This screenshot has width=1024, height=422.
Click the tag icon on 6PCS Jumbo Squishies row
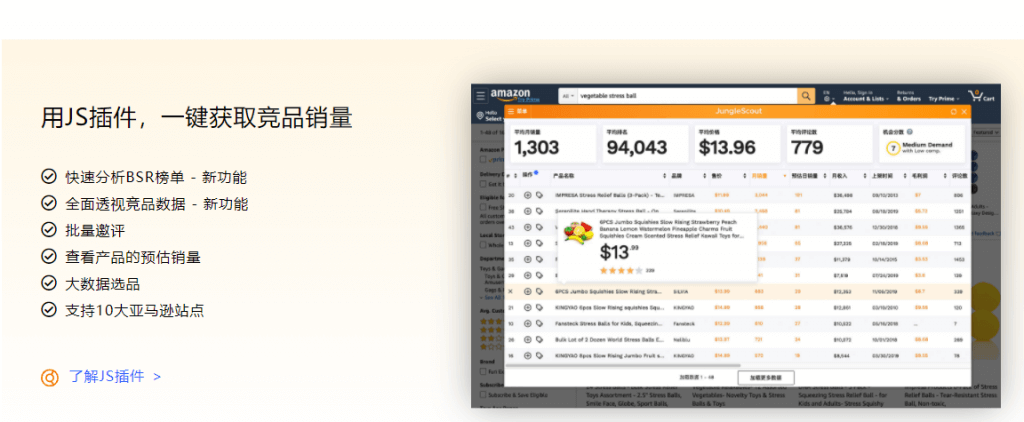[539, 291]
